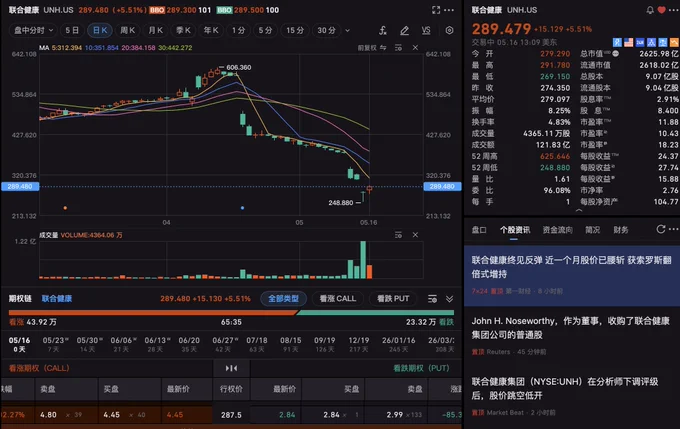The image size is (680, 429).
Task: Select the 30分 minute chart
Action: pos(326,30)
